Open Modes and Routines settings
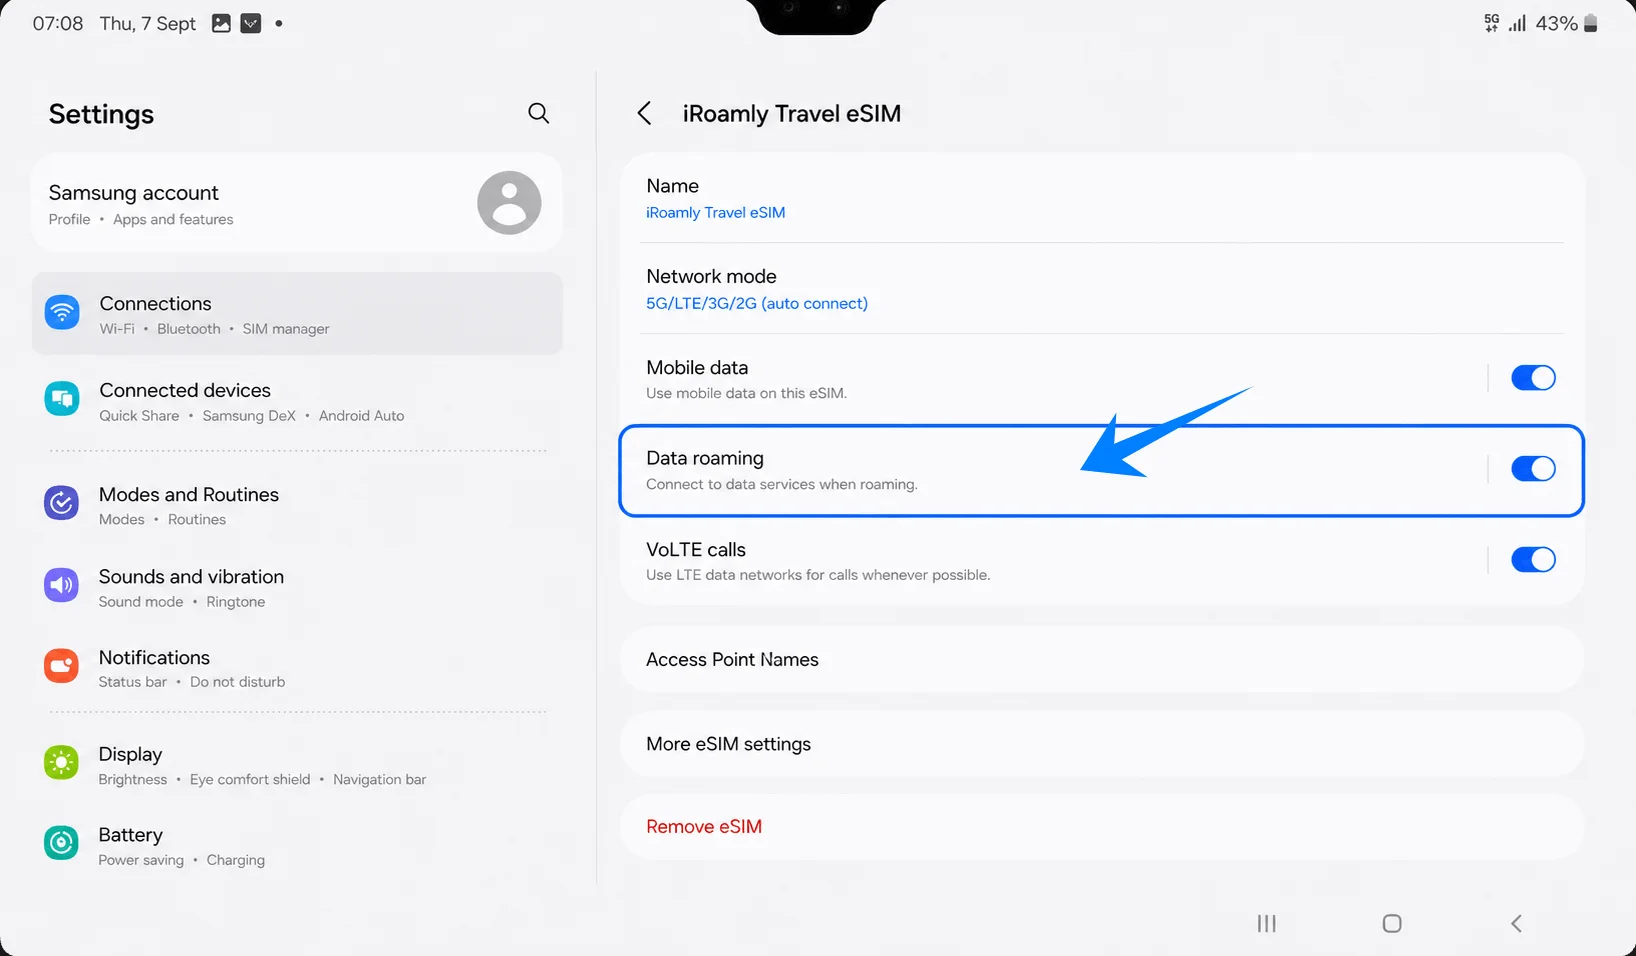The width and height of the screenshot is (1636, 956). 297,505
